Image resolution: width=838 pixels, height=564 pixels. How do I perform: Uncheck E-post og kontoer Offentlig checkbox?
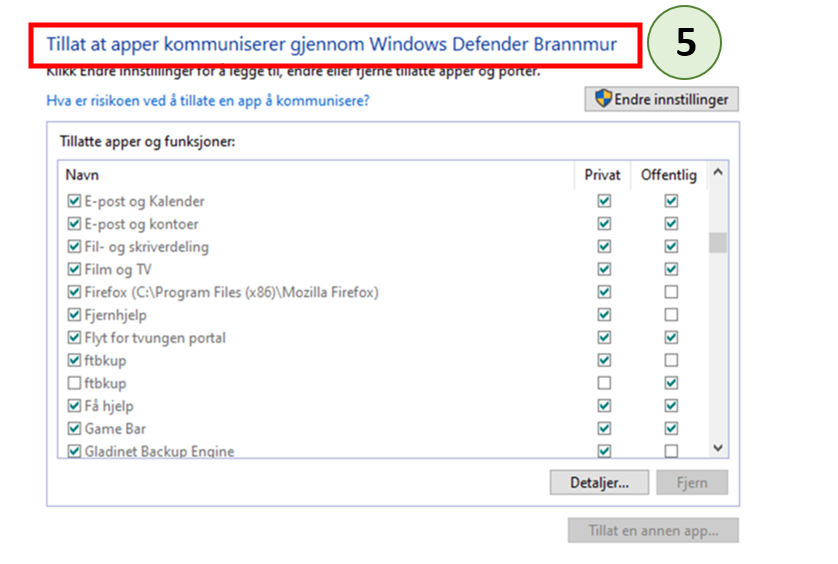tap(671, 224)
